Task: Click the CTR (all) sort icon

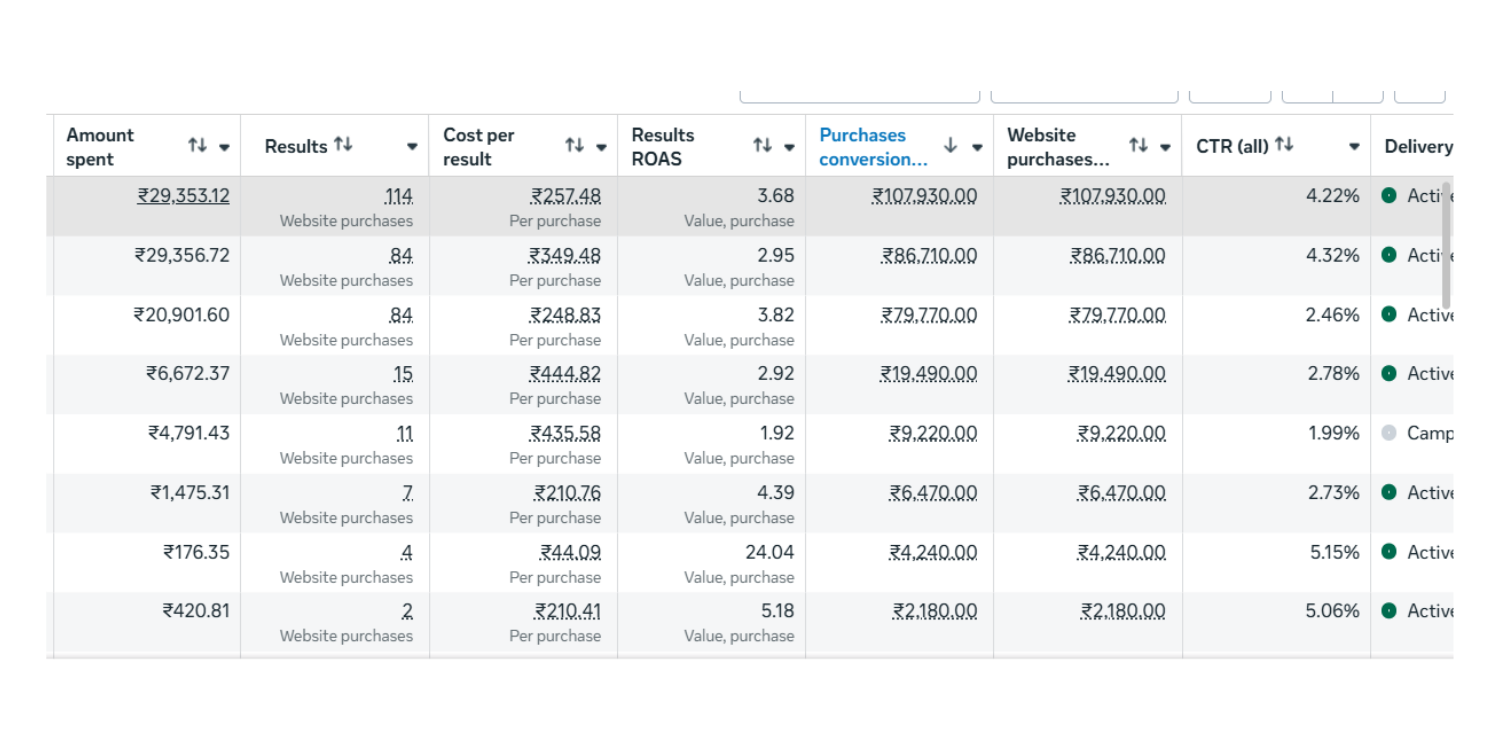Action: click(x=1284, y=145)
